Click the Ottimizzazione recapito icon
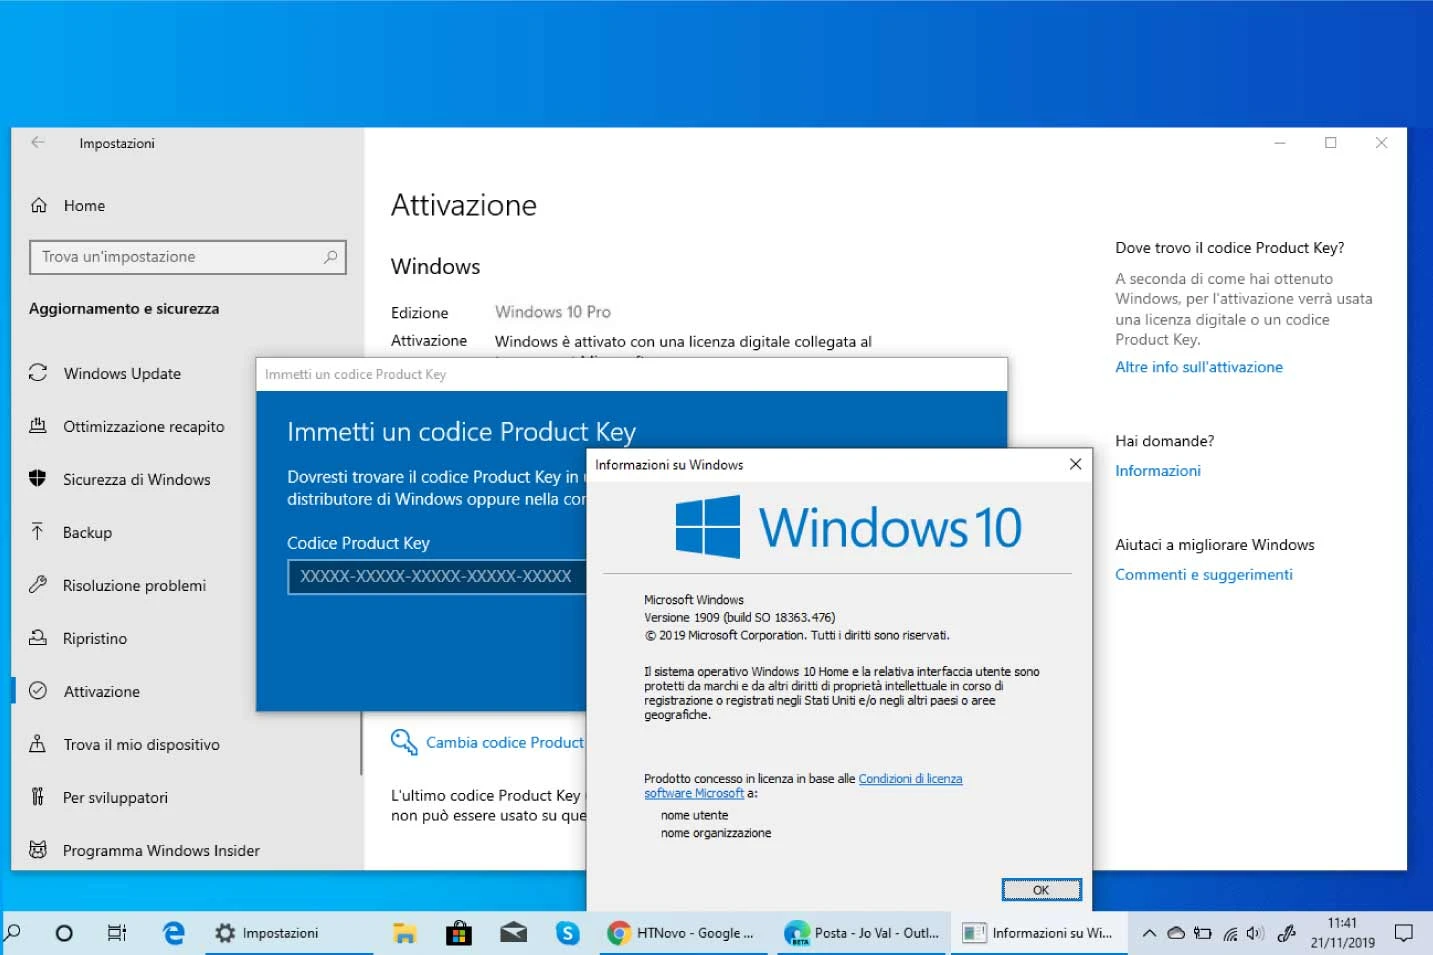The height and width of the screenshot is (955, 1433). [x=38, y=426]
